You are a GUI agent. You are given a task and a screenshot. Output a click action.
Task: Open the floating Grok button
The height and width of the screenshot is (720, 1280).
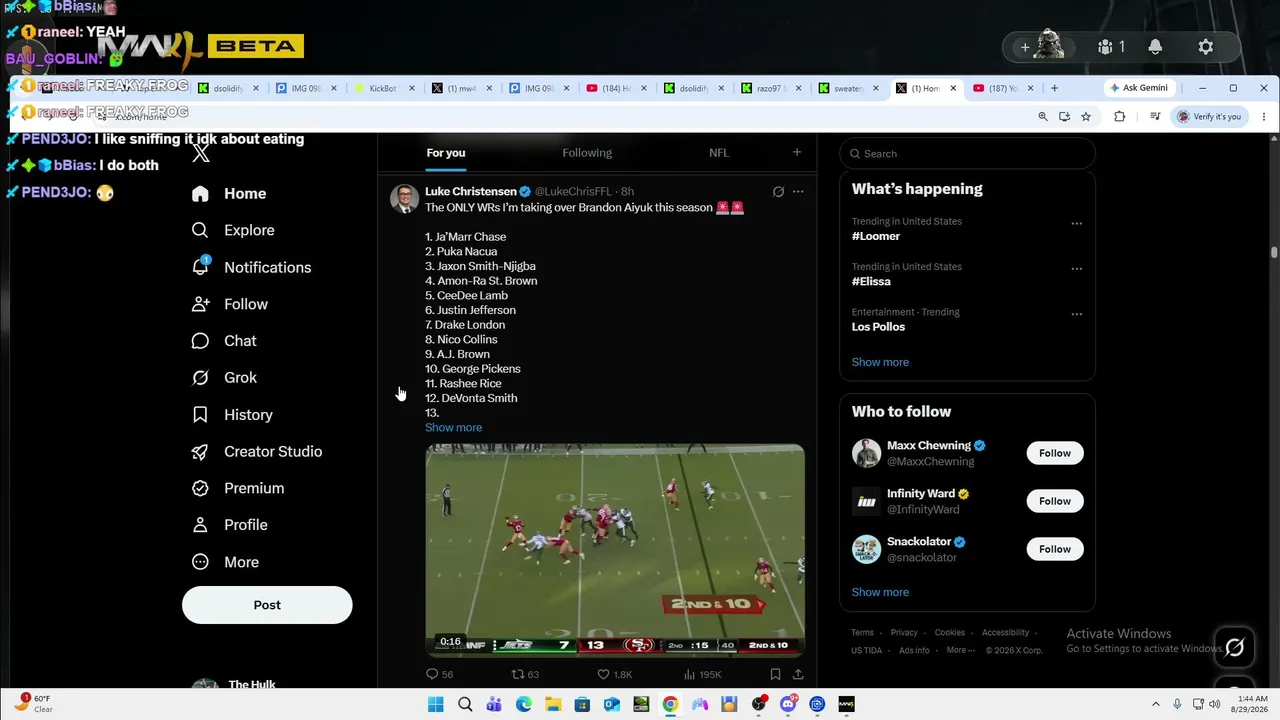click(x=1235, y=648)
